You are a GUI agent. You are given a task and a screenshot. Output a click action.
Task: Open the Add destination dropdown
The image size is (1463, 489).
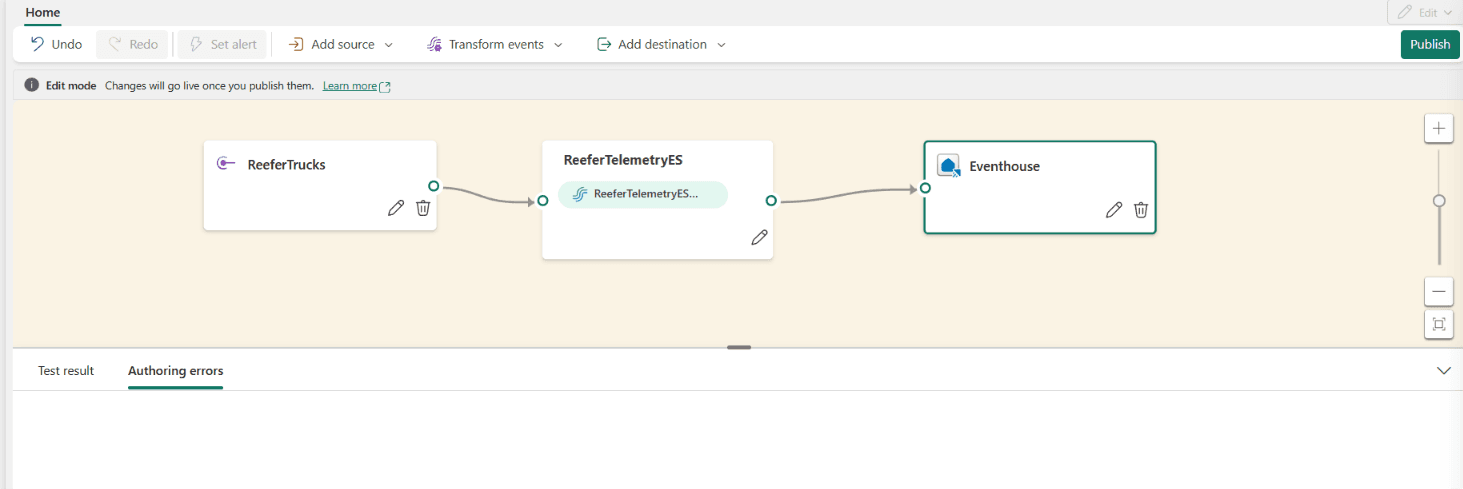661,44
